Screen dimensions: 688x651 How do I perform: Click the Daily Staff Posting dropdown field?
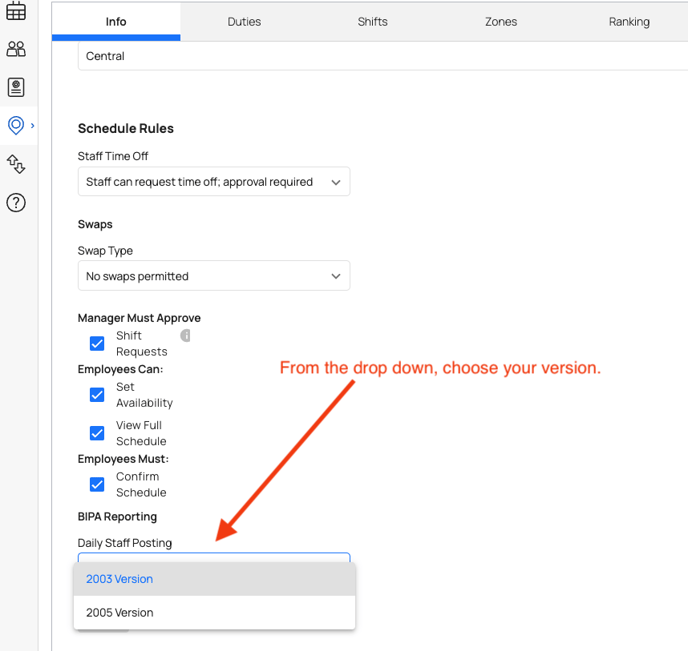pyautogui.click(x=214, y=558)
